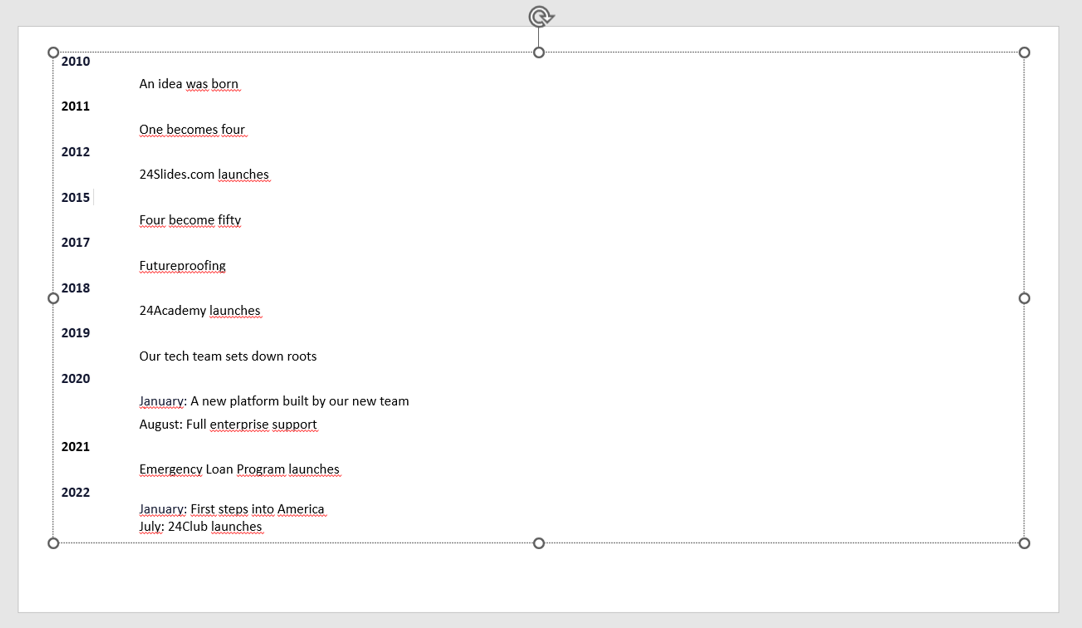1082x628 pixels.
Task: Click 'August: Full enterprise support' line
Action: click(228, 424)
